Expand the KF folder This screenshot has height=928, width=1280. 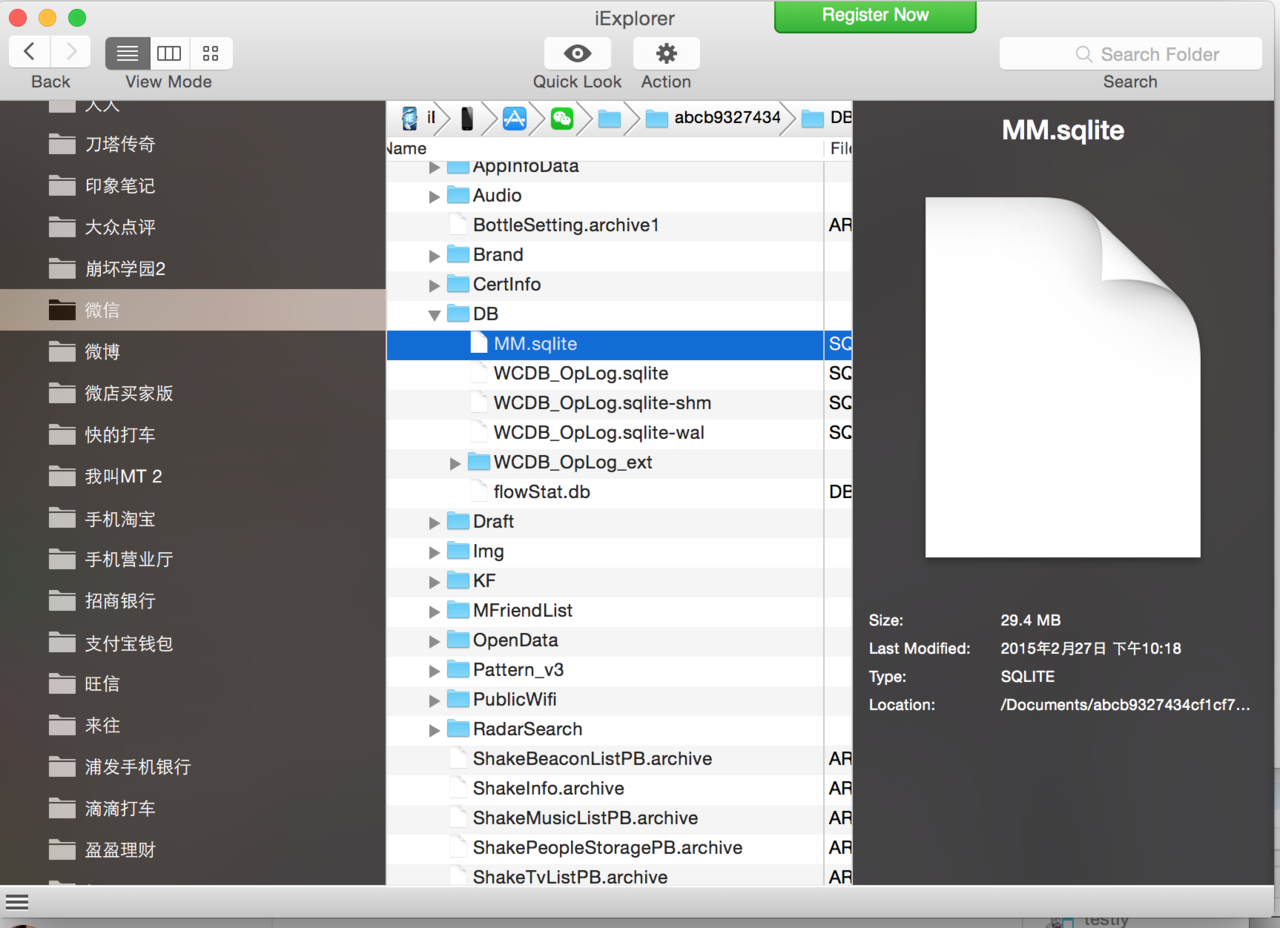434,581
